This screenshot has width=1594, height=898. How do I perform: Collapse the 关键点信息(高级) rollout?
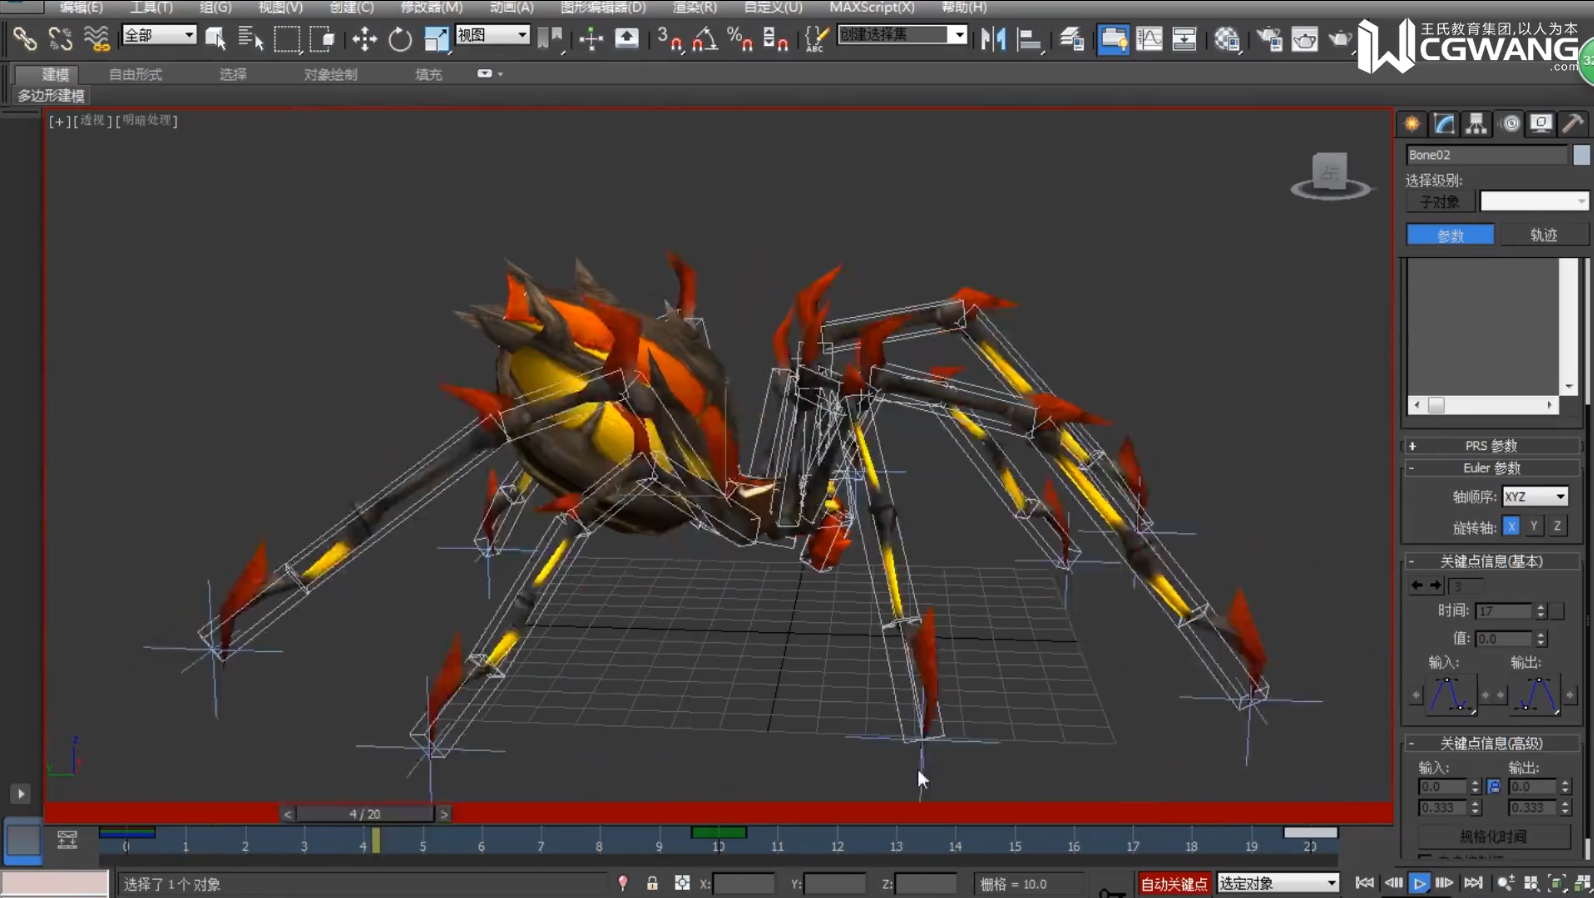click(1490, 743)
